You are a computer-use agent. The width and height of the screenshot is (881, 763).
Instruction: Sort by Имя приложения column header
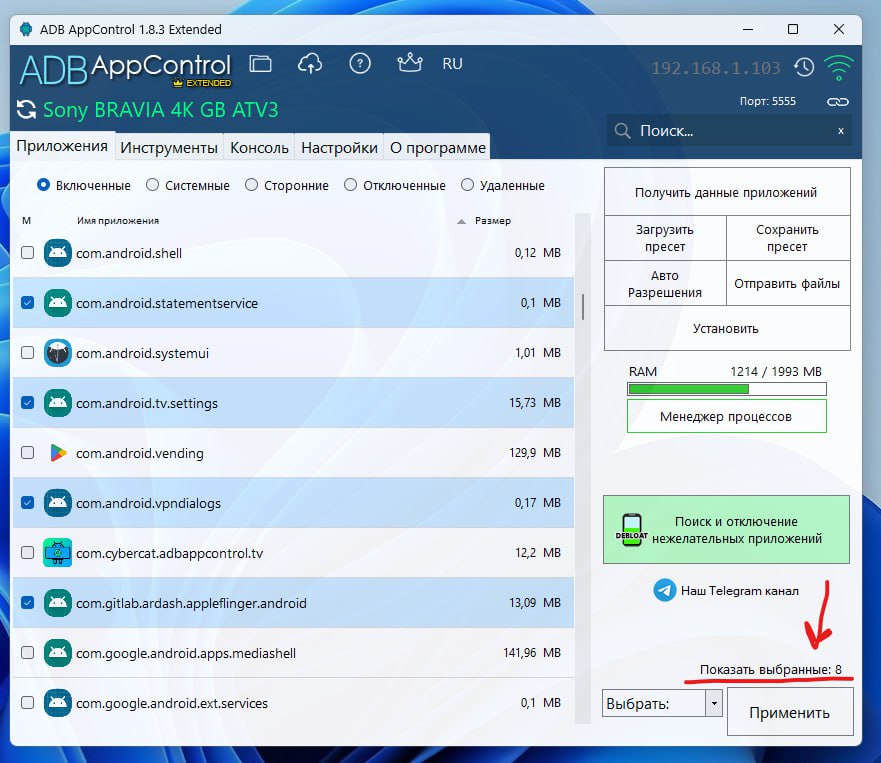point(118,221)
